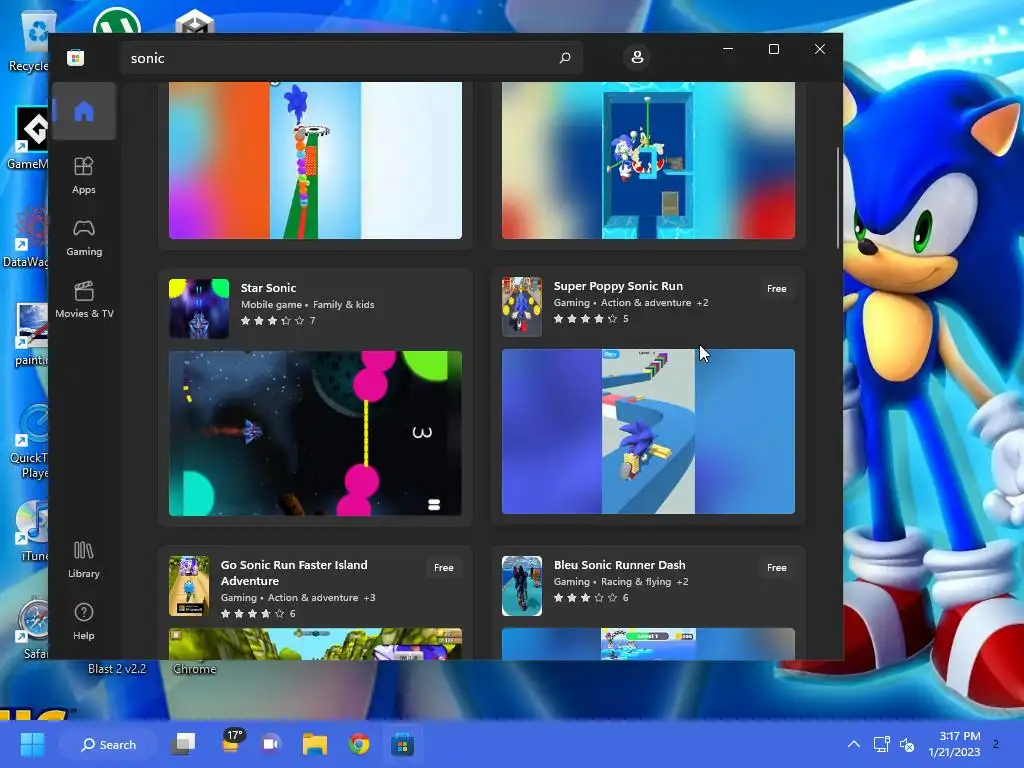Click the Store window vertical scrollbar
Viewport: 1024px width, 768px height.
pyautogui.click(x=838, y=199)
